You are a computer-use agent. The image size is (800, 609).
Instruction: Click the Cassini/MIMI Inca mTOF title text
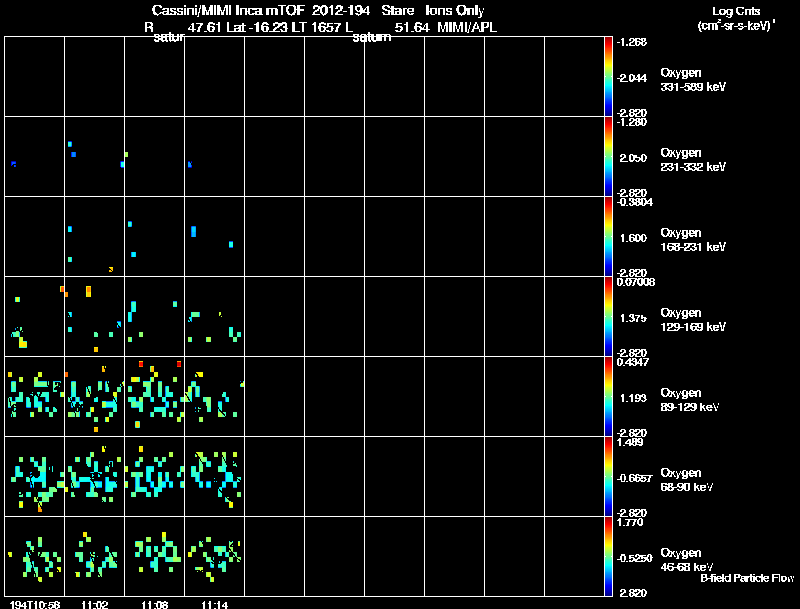click(x=228, y=10)
